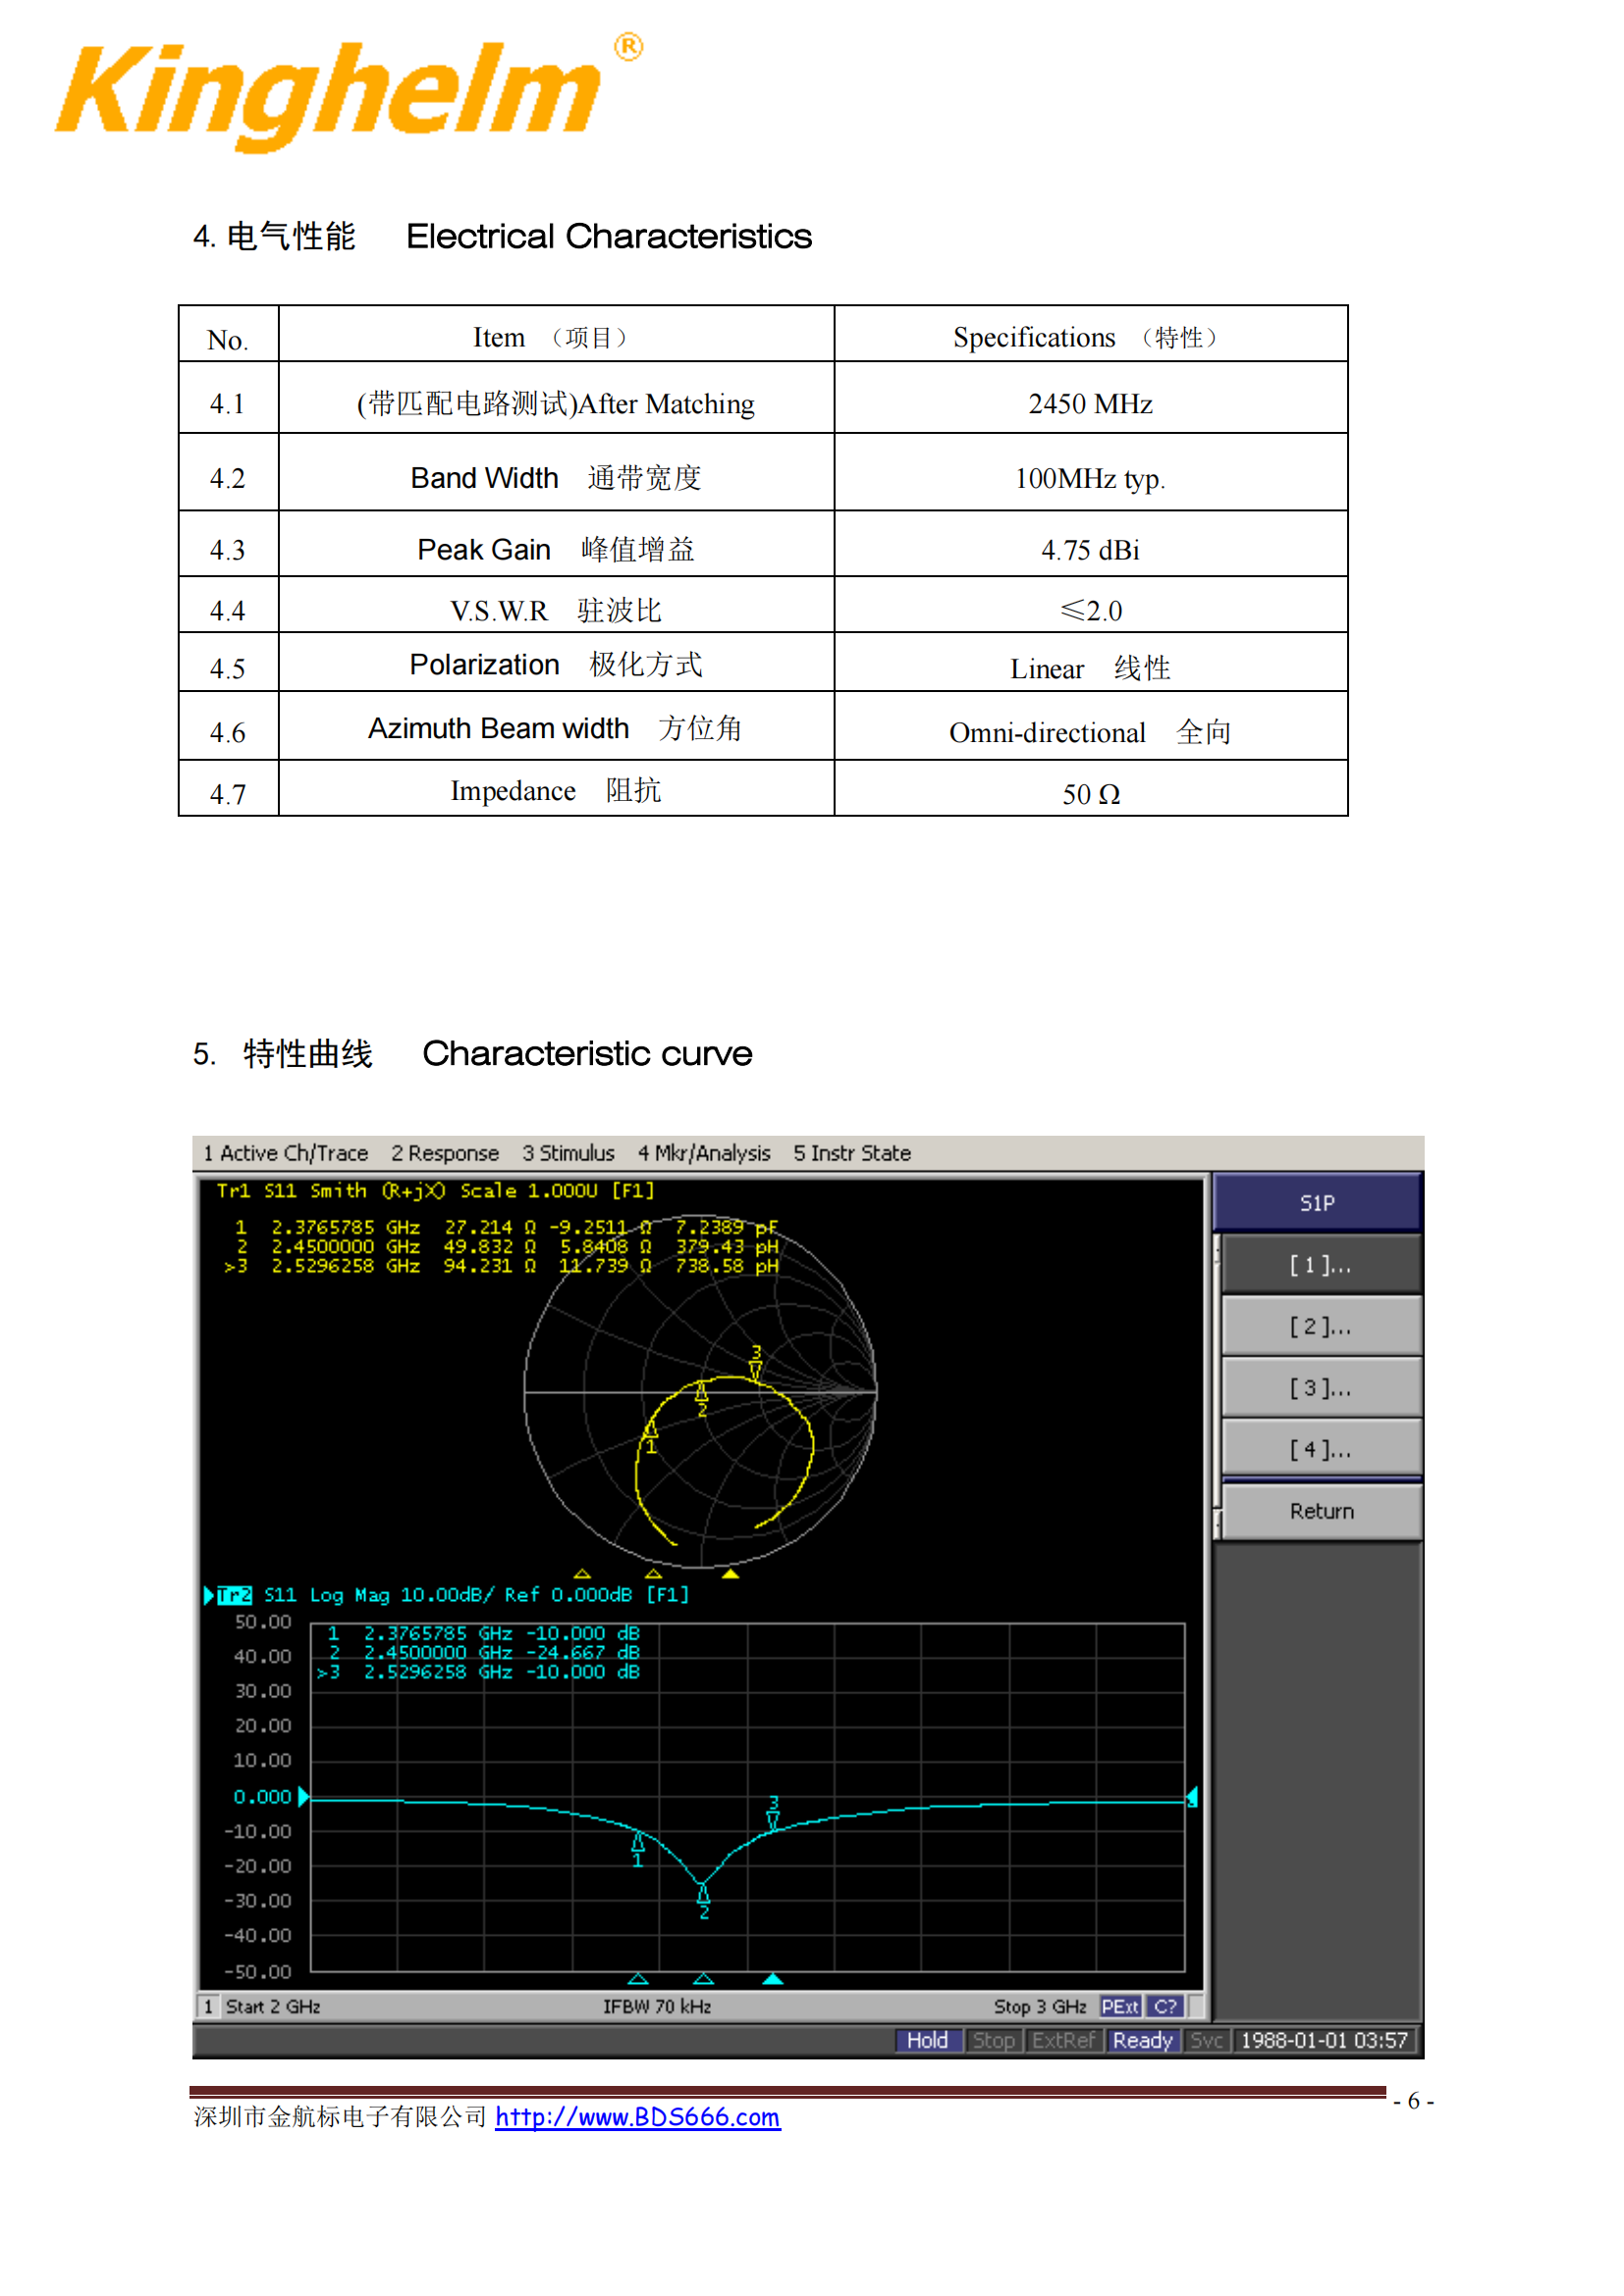Open the www.BDS666.com link
The height and width of the screenshot is (2296, 1624).
click(638, 2117)
